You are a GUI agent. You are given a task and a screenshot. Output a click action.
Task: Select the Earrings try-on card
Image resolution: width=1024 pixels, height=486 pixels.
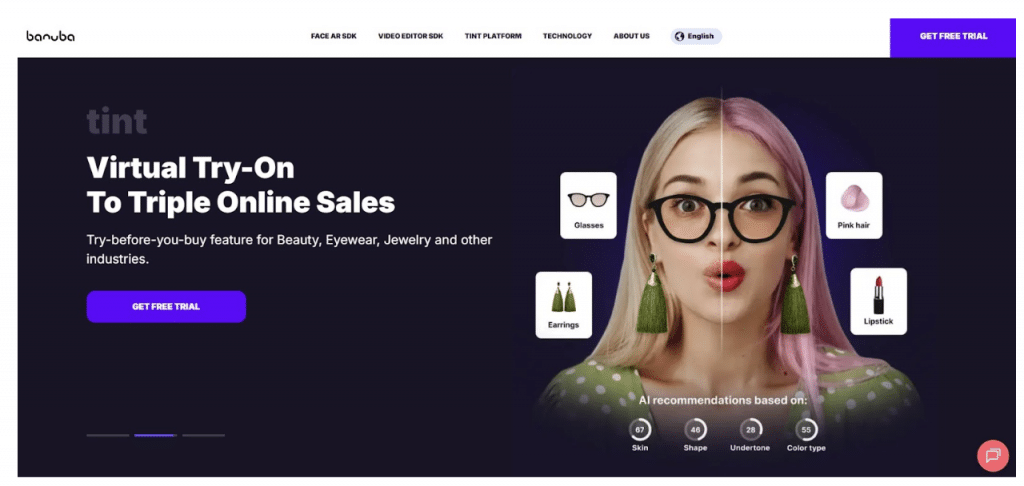click(x=564, y=305)
